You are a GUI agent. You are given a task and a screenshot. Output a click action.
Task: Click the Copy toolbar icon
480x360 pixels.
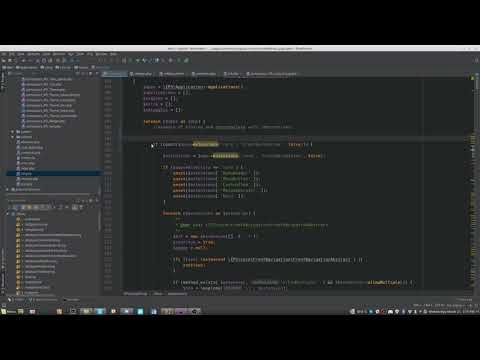[44, 60]
